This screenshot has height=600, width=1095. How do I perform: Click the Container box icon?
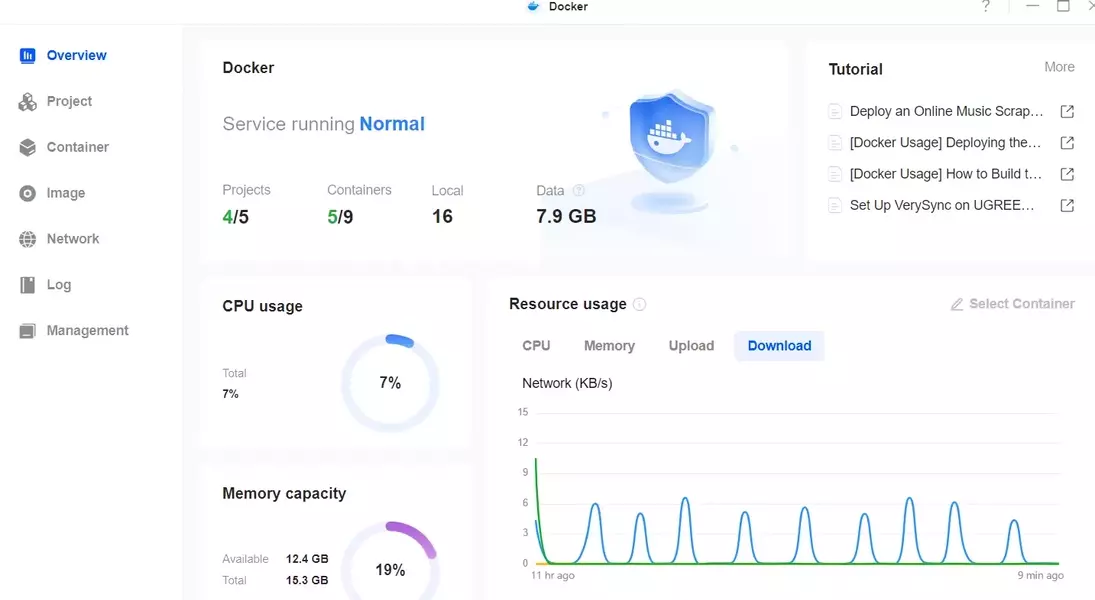click(27, 147)
